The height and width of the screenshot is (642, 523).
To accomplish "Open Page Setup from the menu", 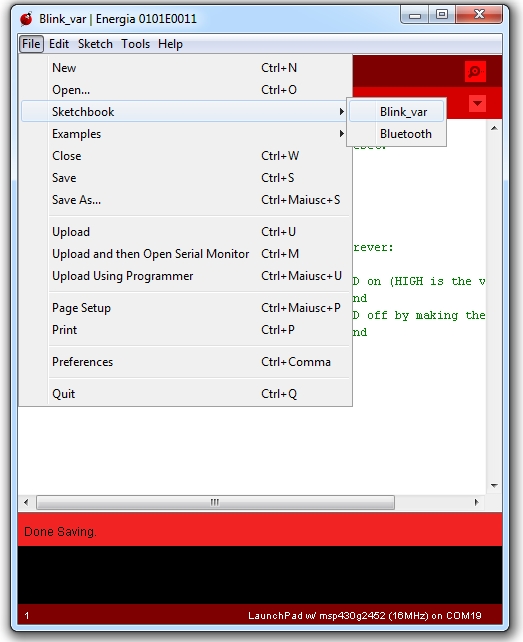I will (x=185, y=308).
